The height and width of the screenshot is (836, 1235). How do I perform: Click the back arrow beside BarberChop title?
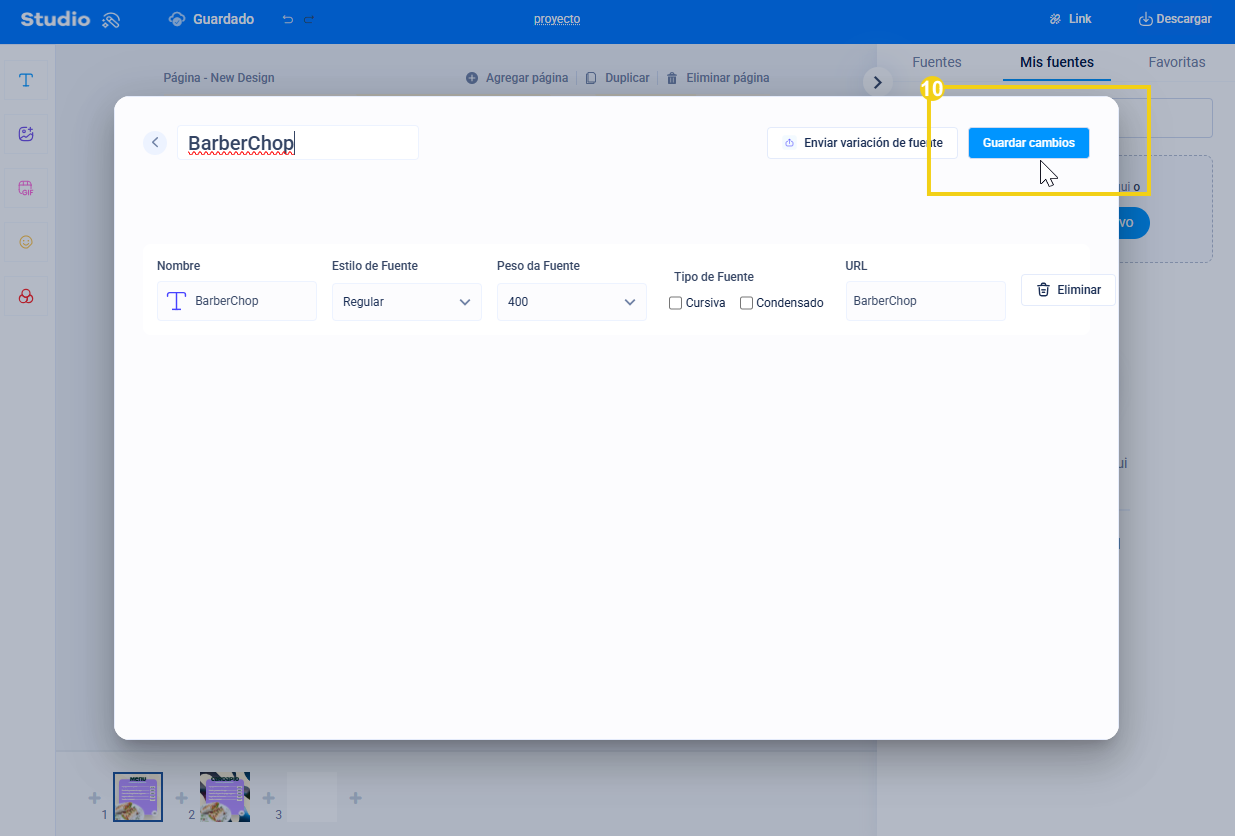point(154,142)
